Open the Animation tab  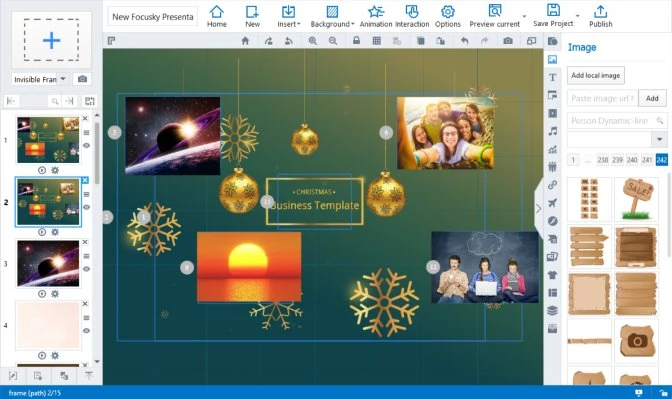pyautogui.click(x=376, y=16)
